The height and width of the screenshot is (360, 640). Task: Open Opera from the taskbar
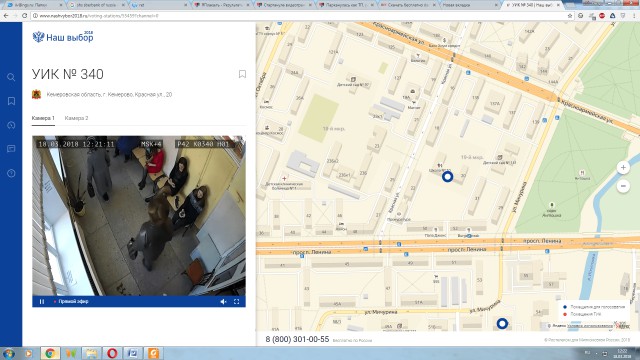[112, 353]
